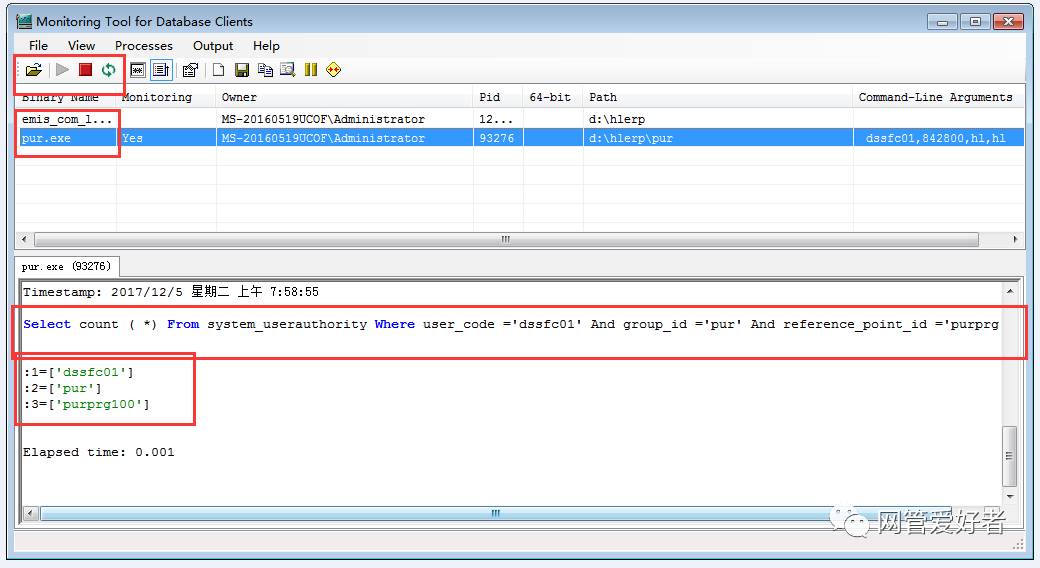Viewport: 1040px width, 568px height.
Task: Click output pane scroll down arrow
Action: tap(1009, 496)
